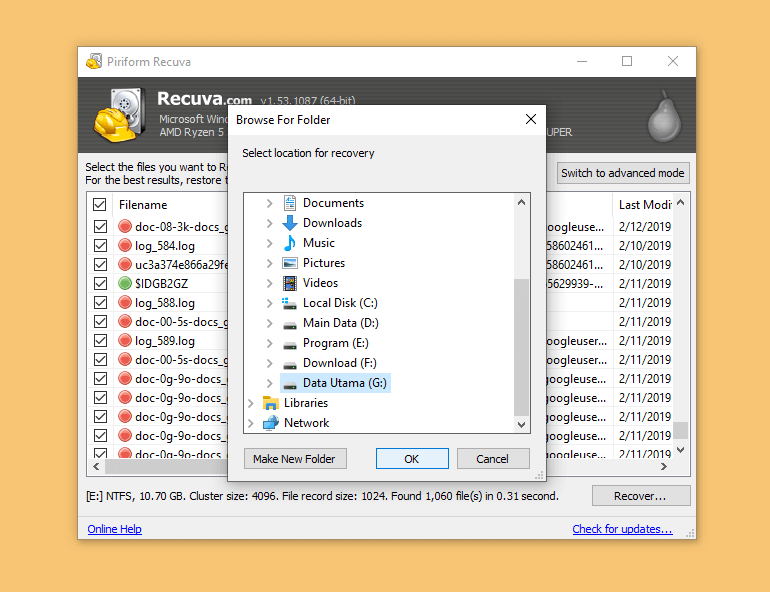Select the Data Utama (G:) label
770x592 pixels.
tap(345, 383)
